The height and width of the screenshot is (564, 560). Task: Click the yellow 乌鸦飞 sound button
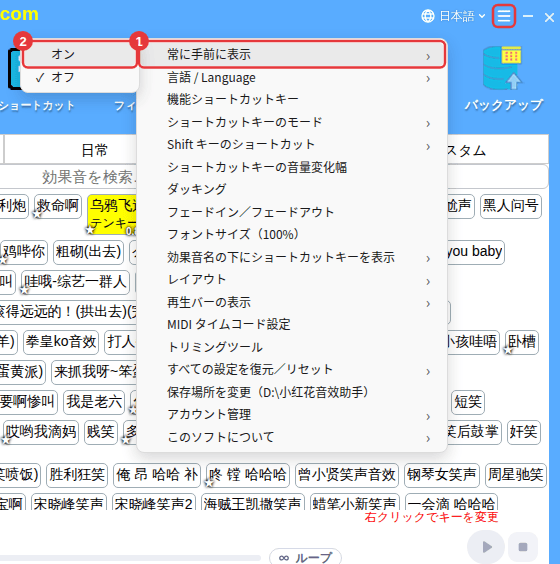pos(112,215)
